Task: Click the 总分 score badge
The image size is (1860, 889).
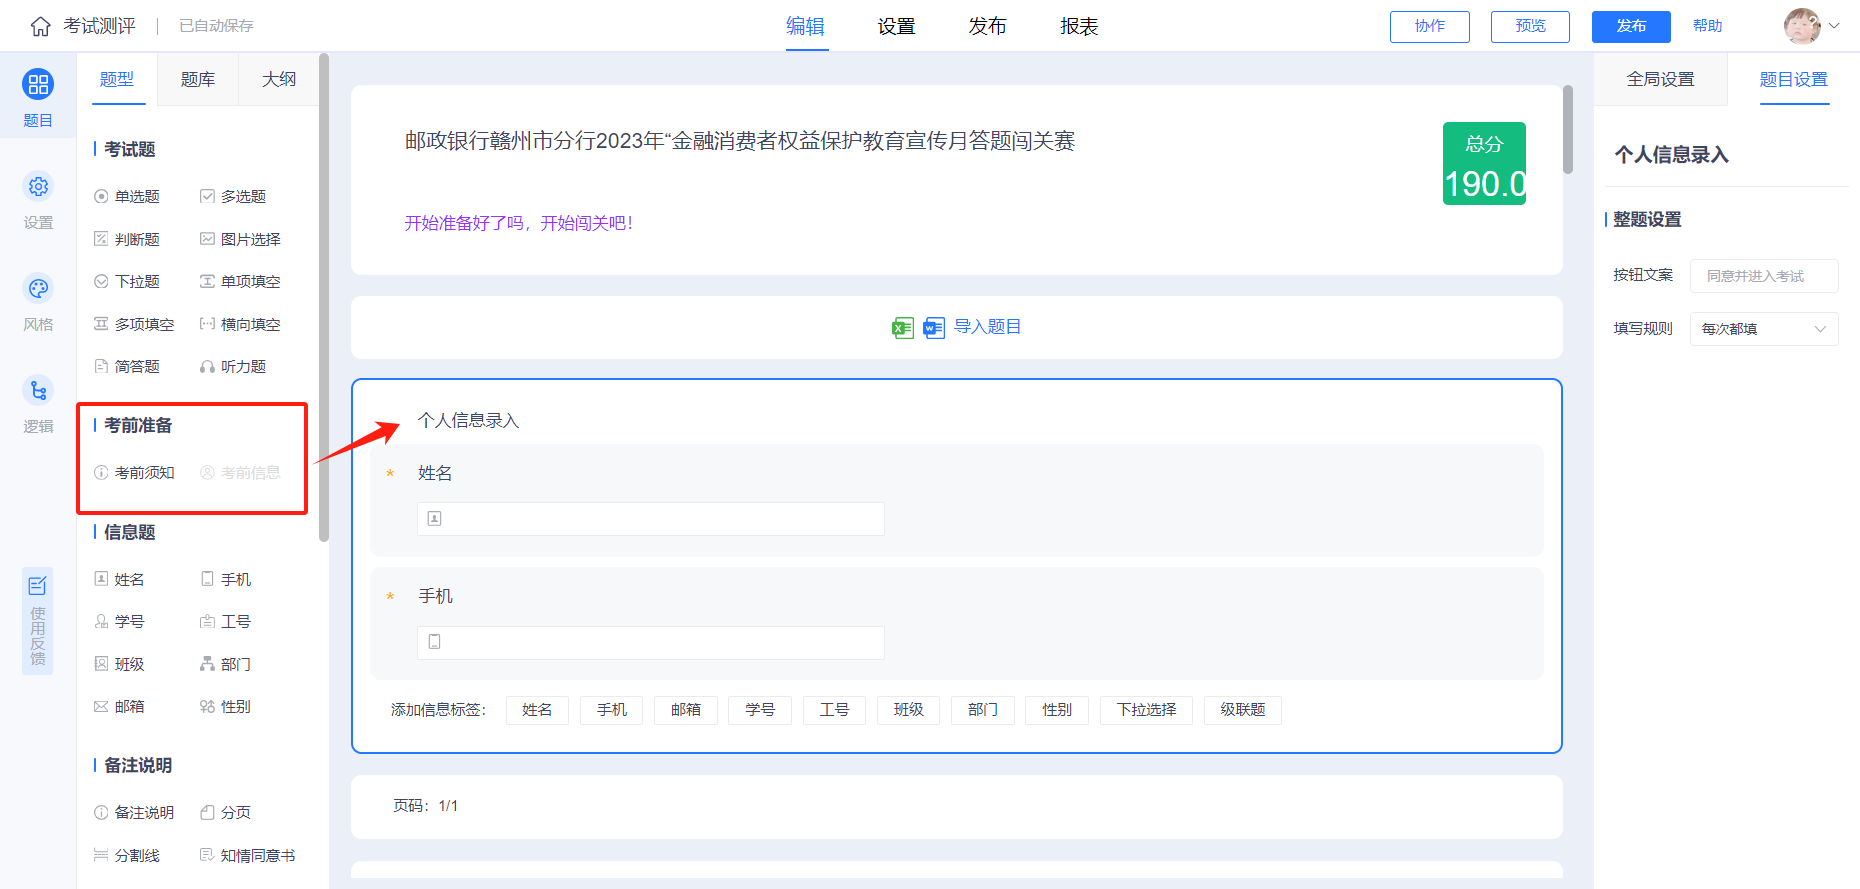Action: [x=1484, y=164]
